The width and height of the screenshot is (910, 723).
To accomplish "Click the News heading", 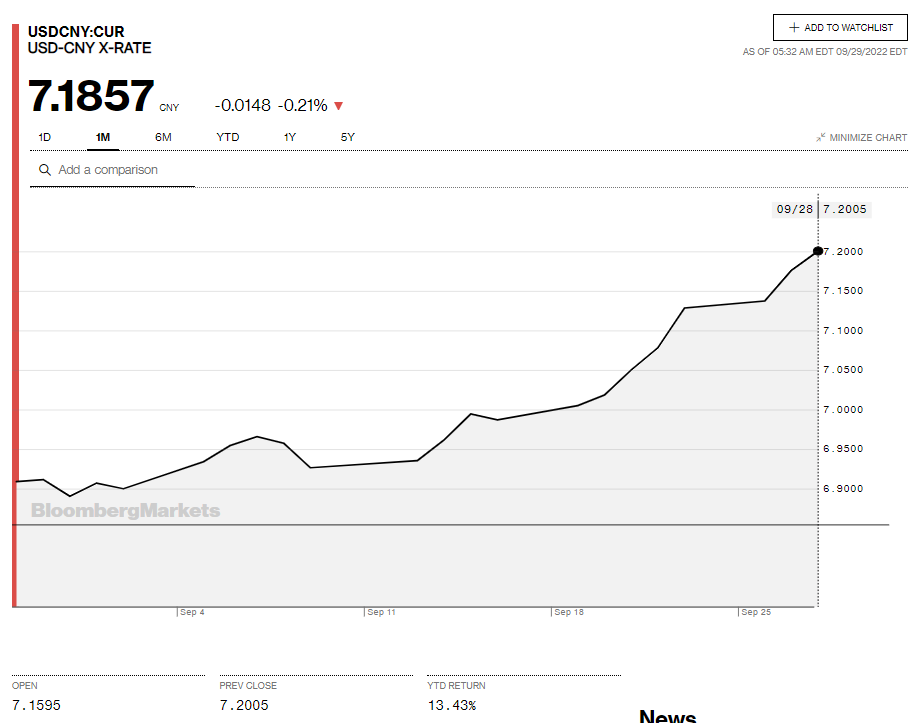I will (667, 716).
